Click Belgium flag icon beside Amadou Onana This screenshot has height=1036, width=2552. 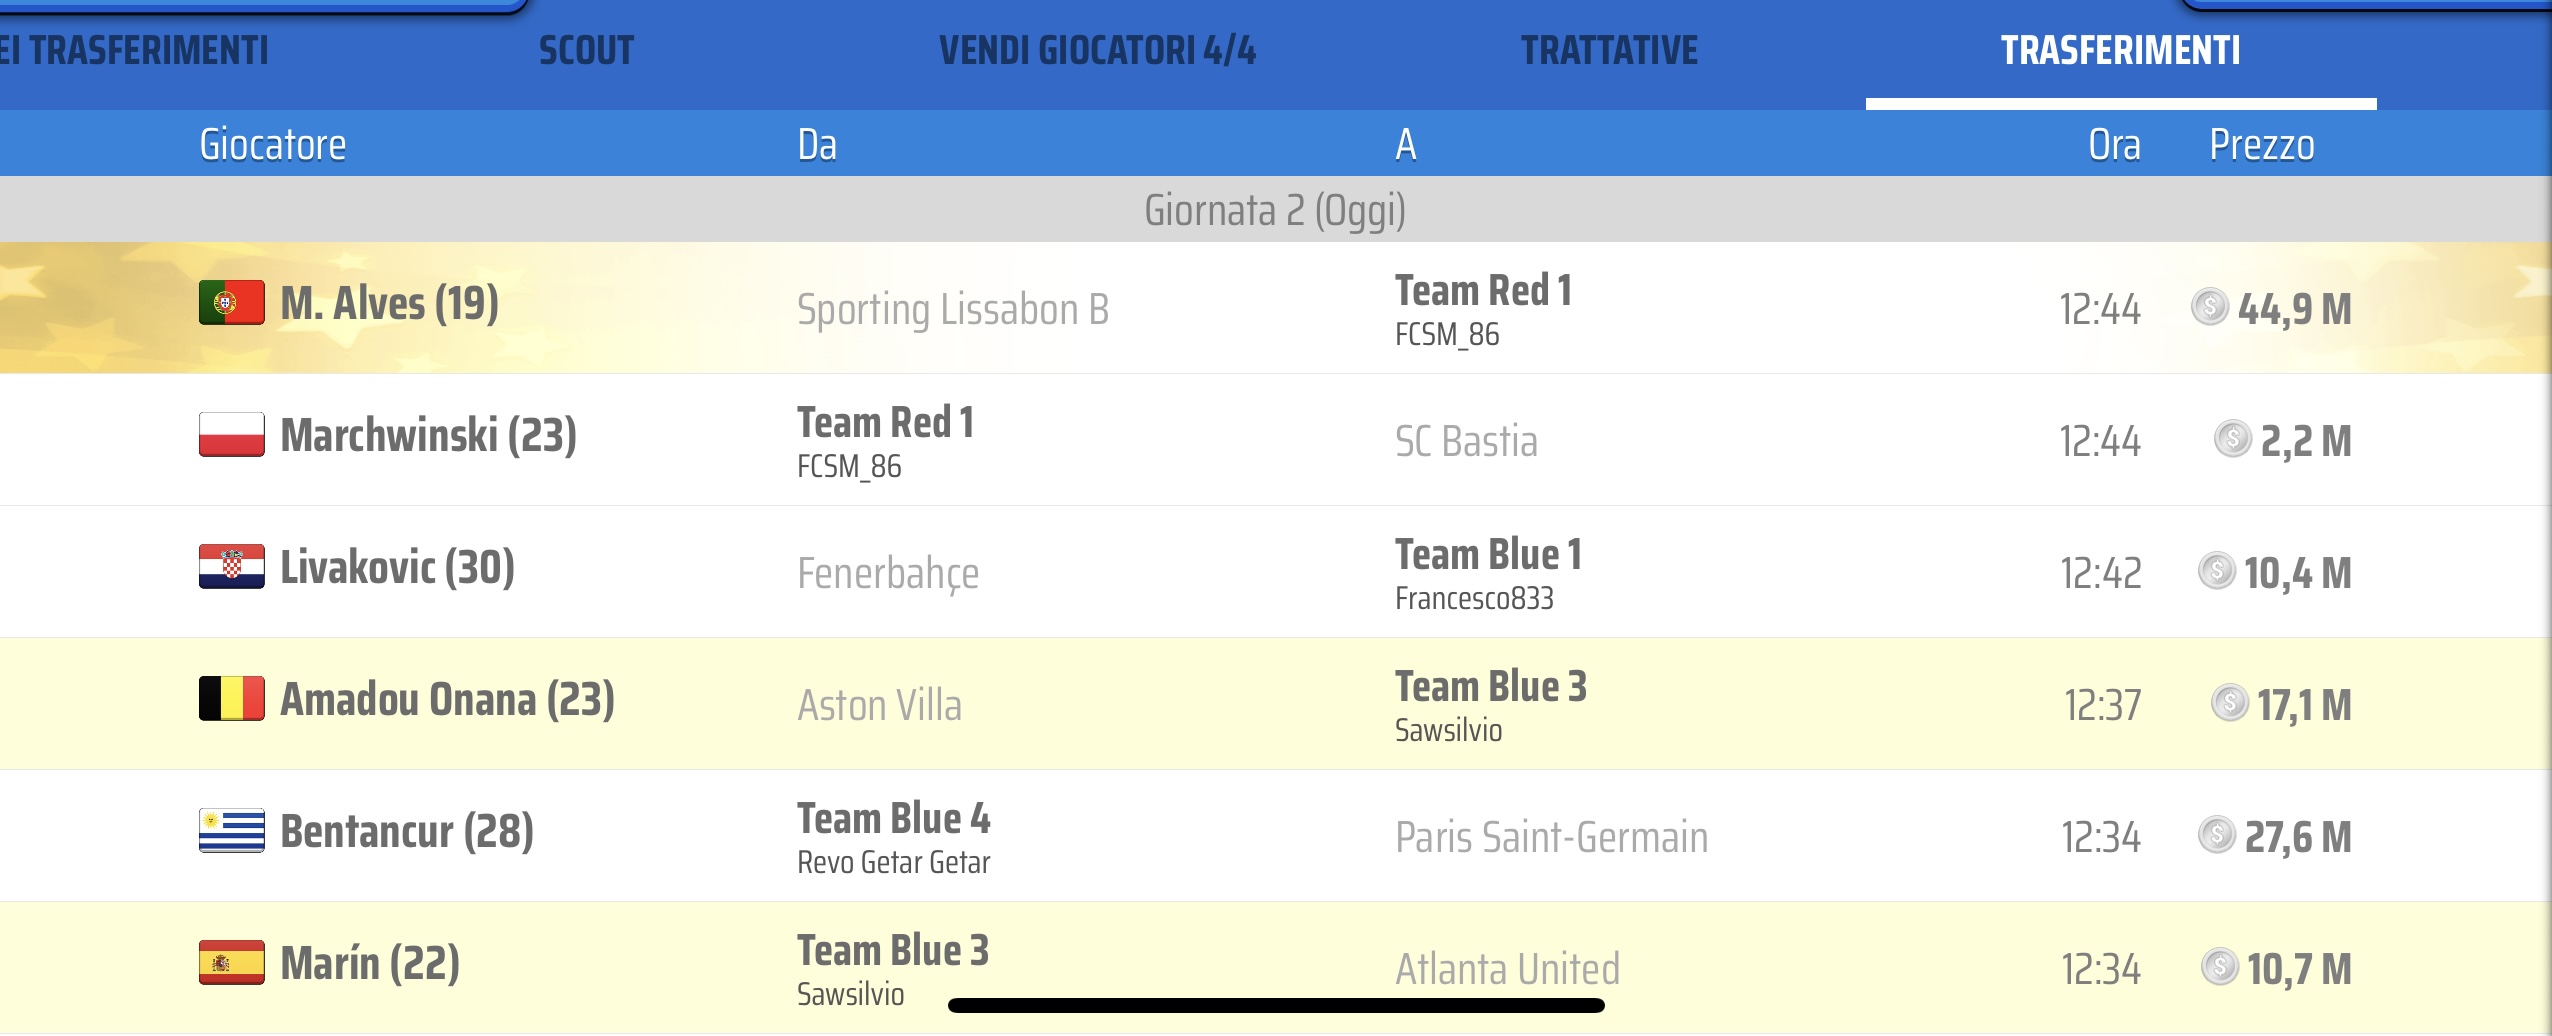[x=231, y=699]
